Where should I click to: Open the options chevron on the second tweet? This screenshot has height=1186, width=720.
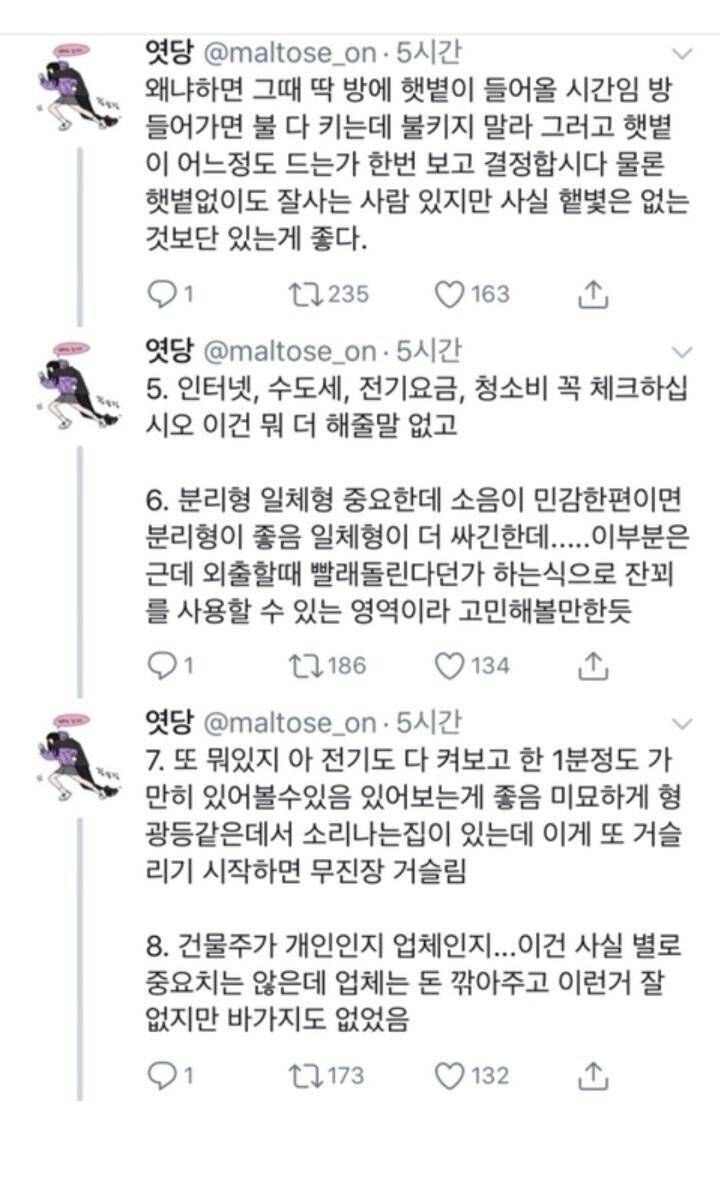point(683,350)
